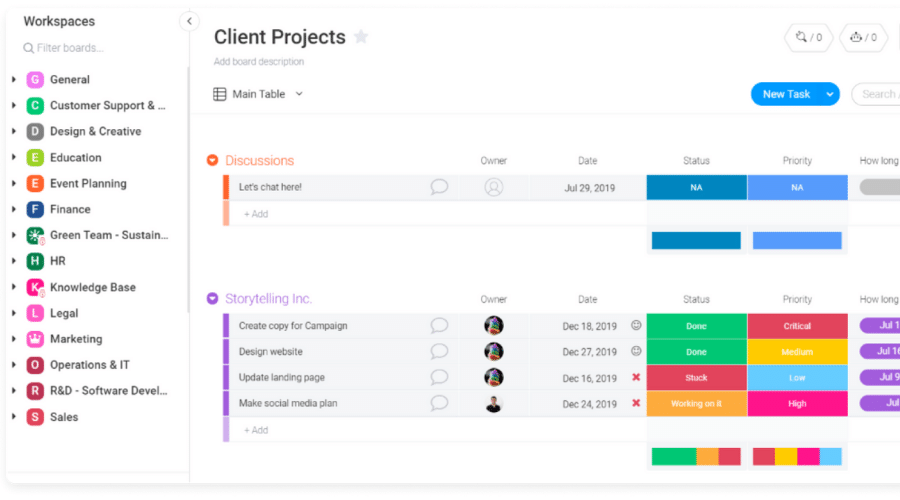Click owner avatar for Make social media plan
The image size is (900, 500).
click(x=493, y=404)
